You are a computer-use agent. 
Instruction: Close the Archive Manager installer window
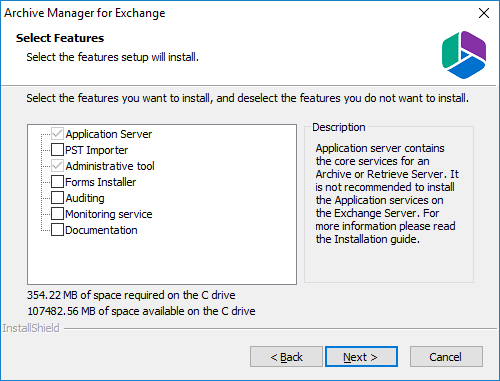484,13
